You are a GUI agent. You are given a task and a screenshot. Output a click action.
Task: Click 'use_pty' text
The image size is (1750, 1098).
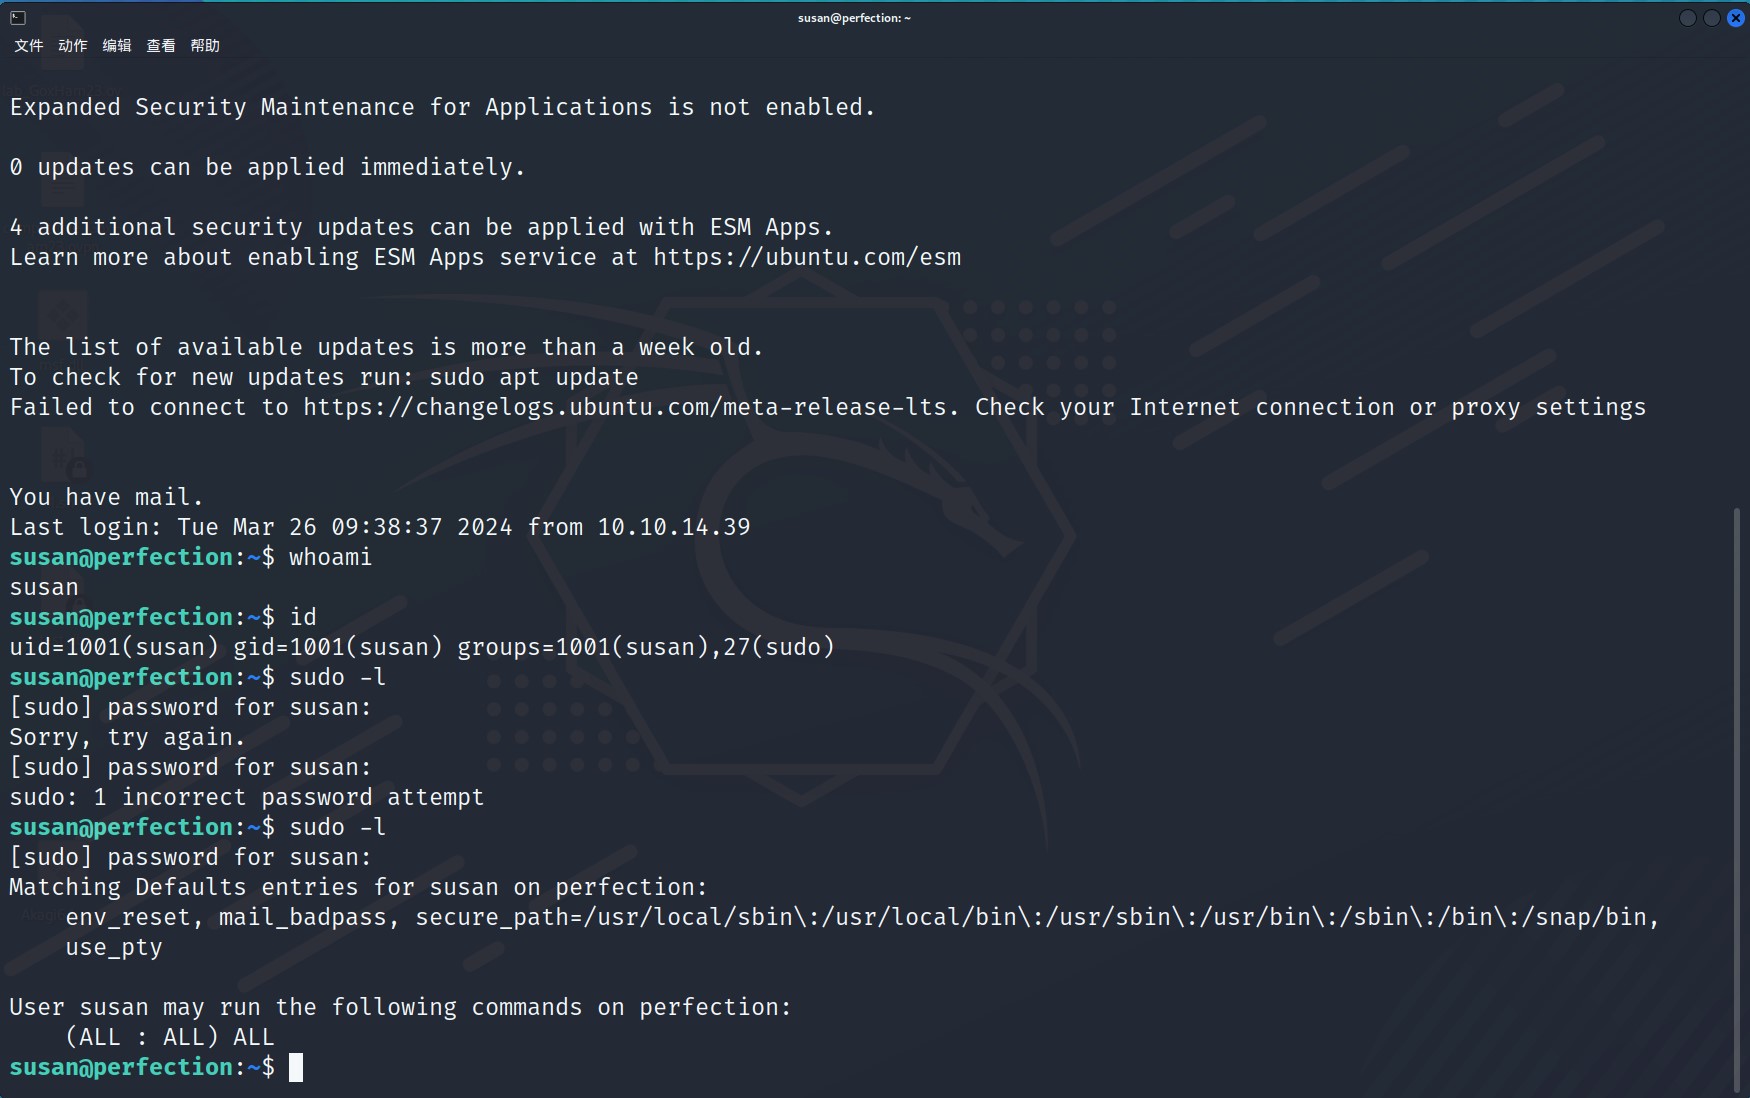[114, 948]
